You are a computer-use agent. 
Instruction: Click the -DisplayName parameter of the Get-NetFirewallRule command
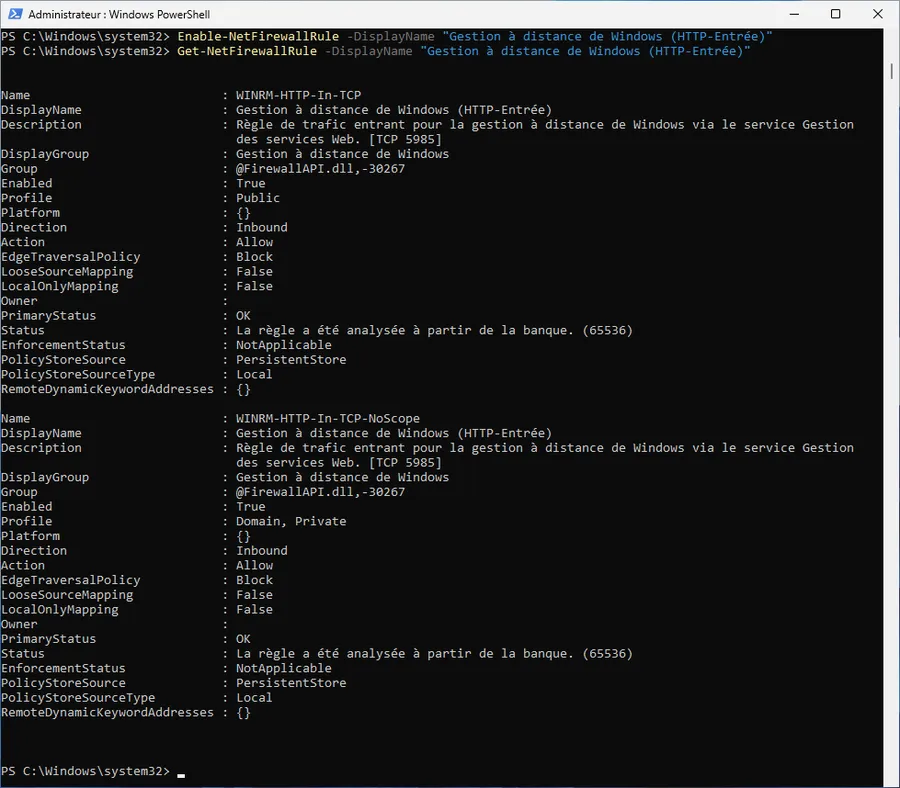coord(368,51)
